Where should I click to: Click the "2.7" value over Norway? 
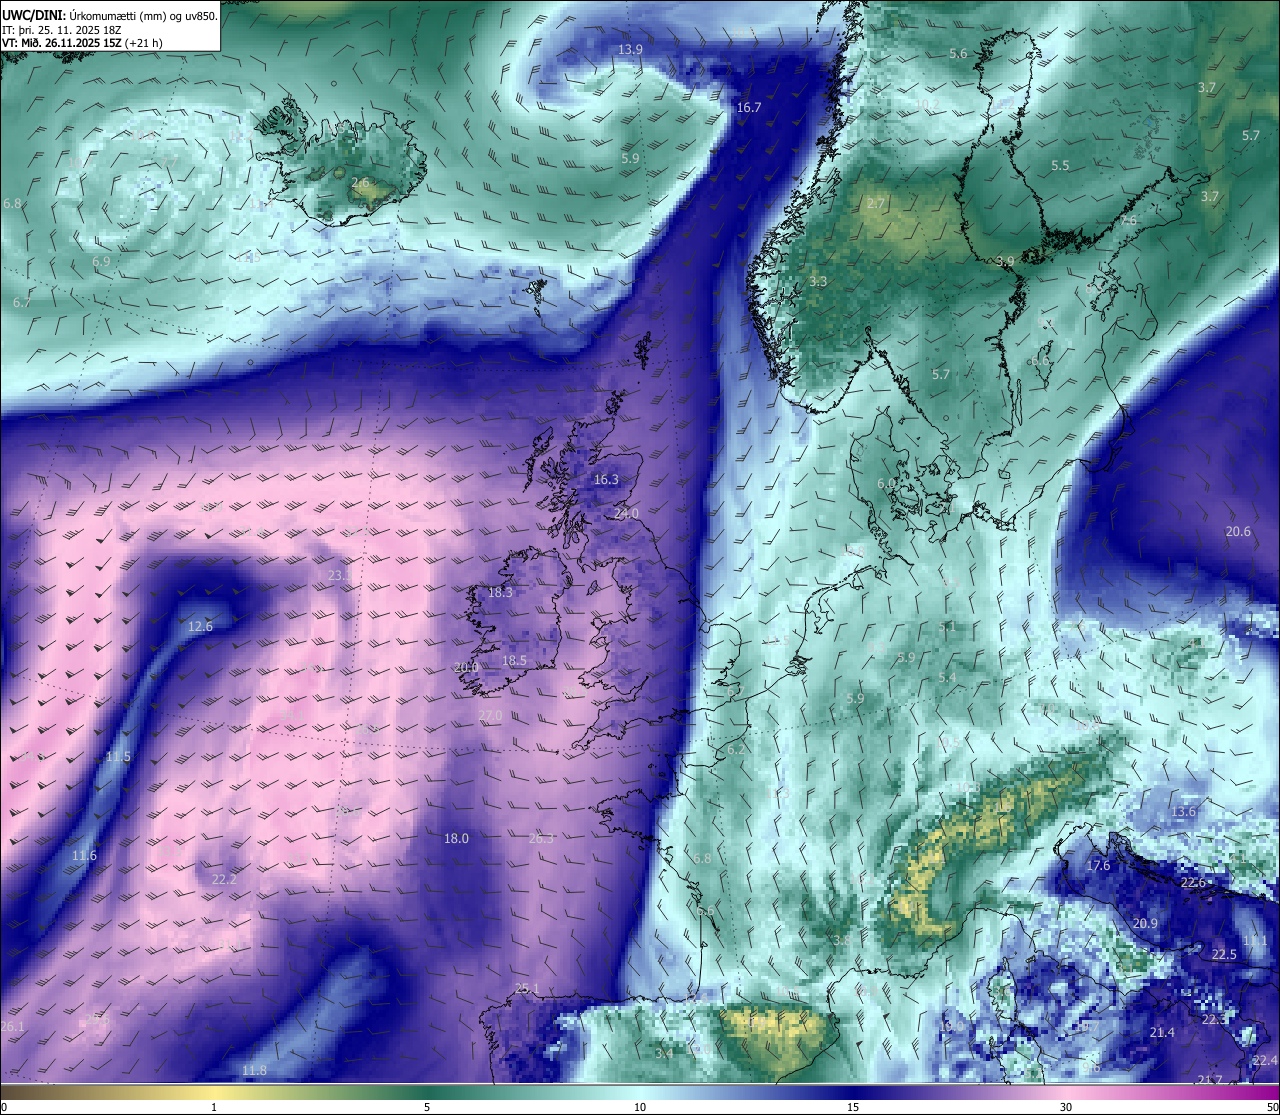pyautogui.click(x=875, y=204)
